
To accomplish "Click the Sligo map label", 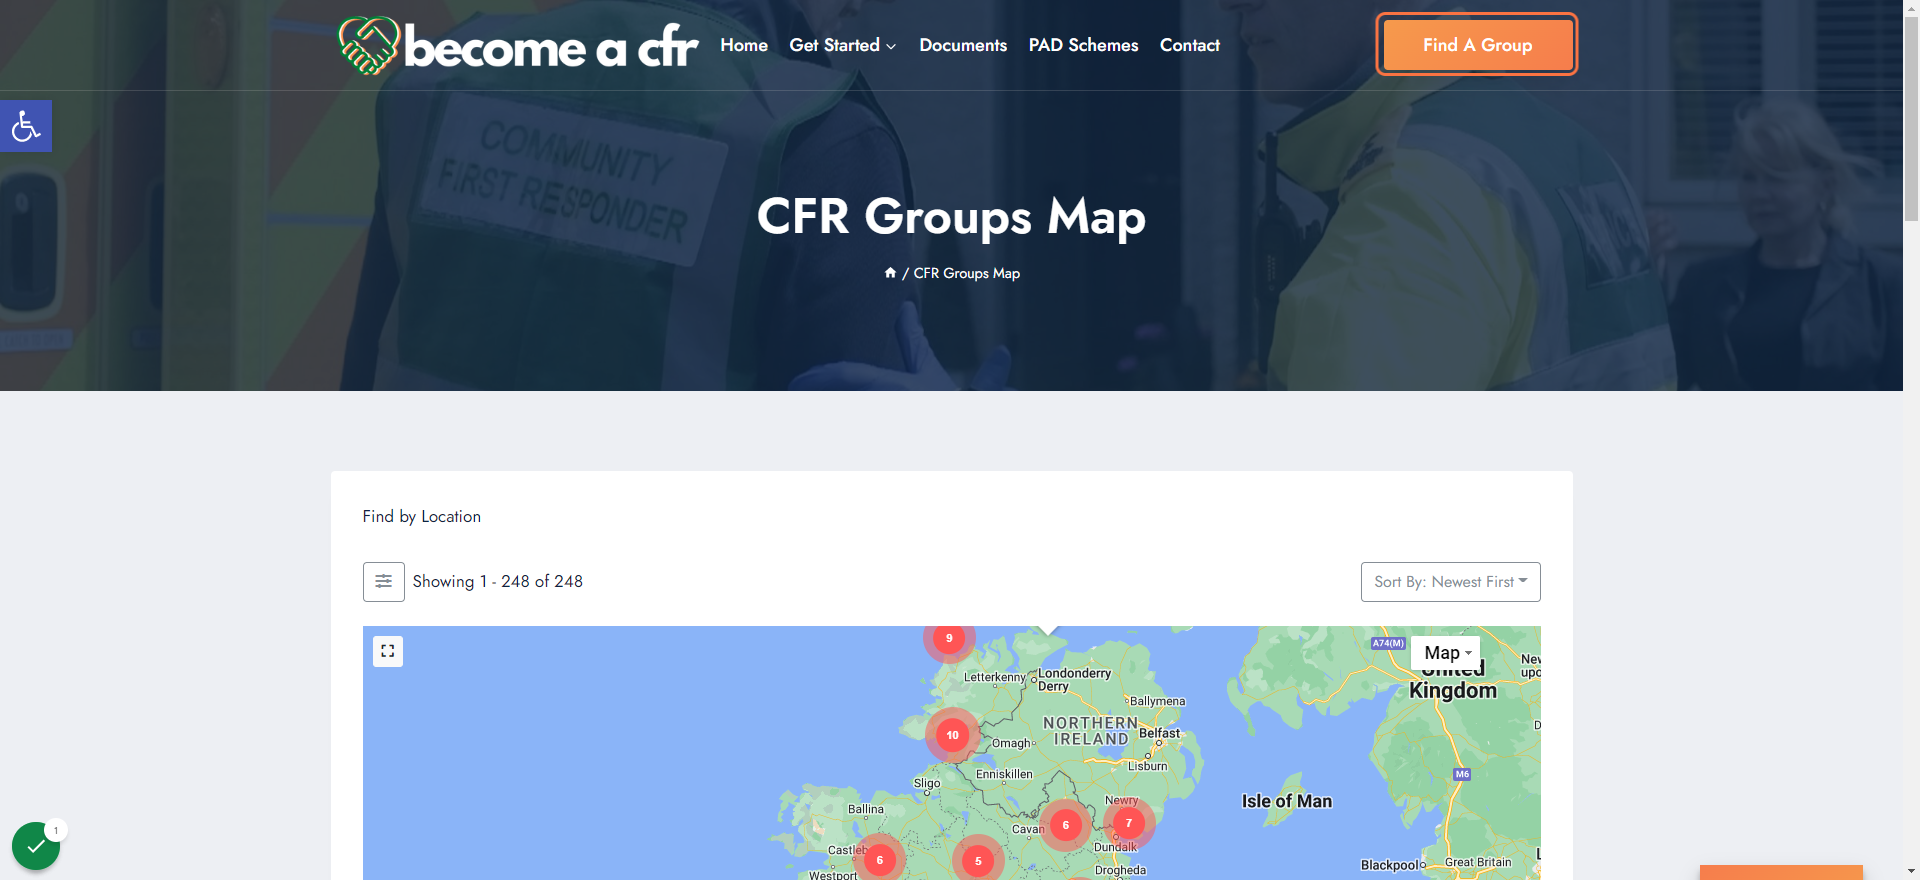I will point(927,783).
